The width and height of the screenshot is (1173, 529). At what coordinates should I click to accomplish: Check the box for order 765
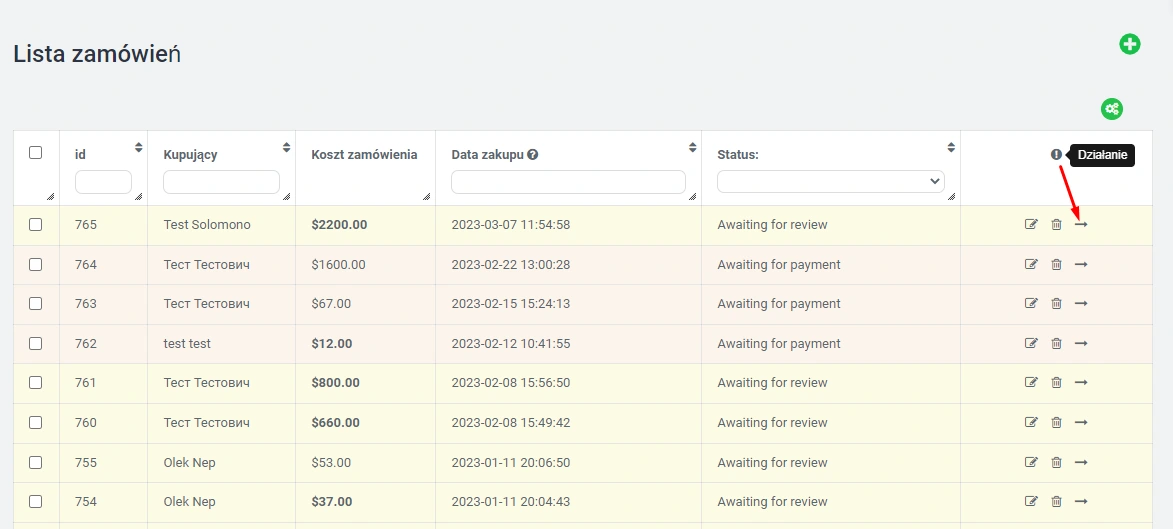coord(36,225)
